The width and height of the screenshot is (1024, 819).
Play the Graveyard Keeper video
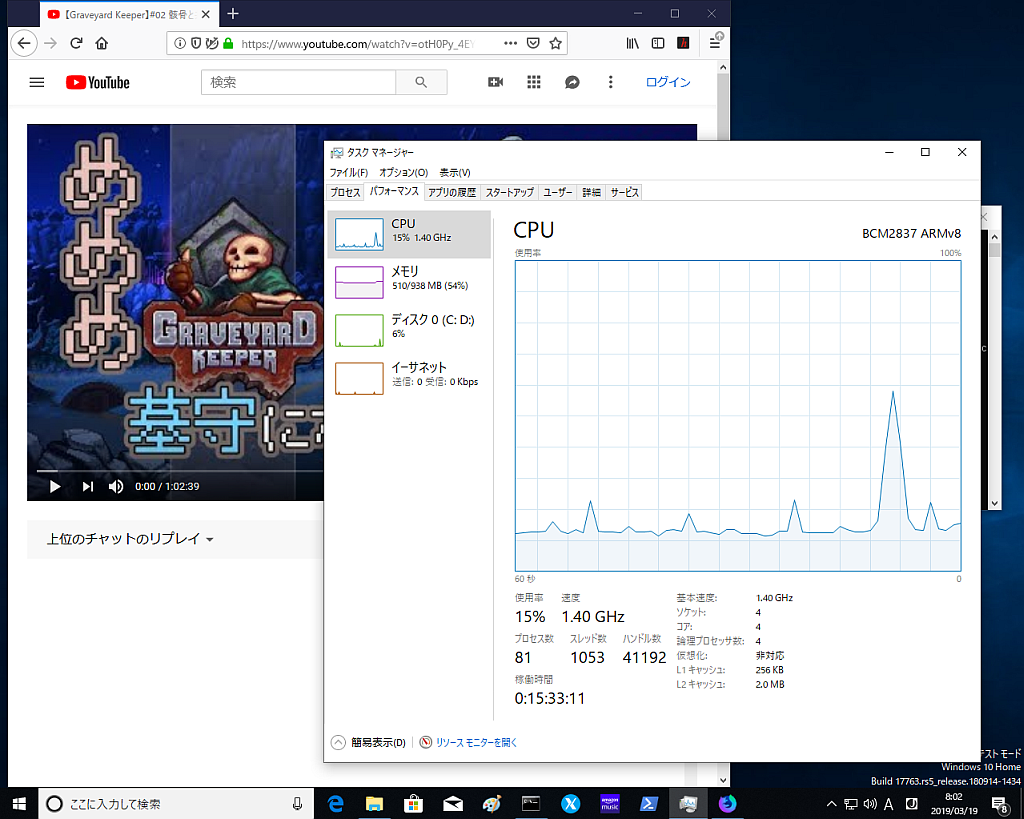[x=55, y=487]
